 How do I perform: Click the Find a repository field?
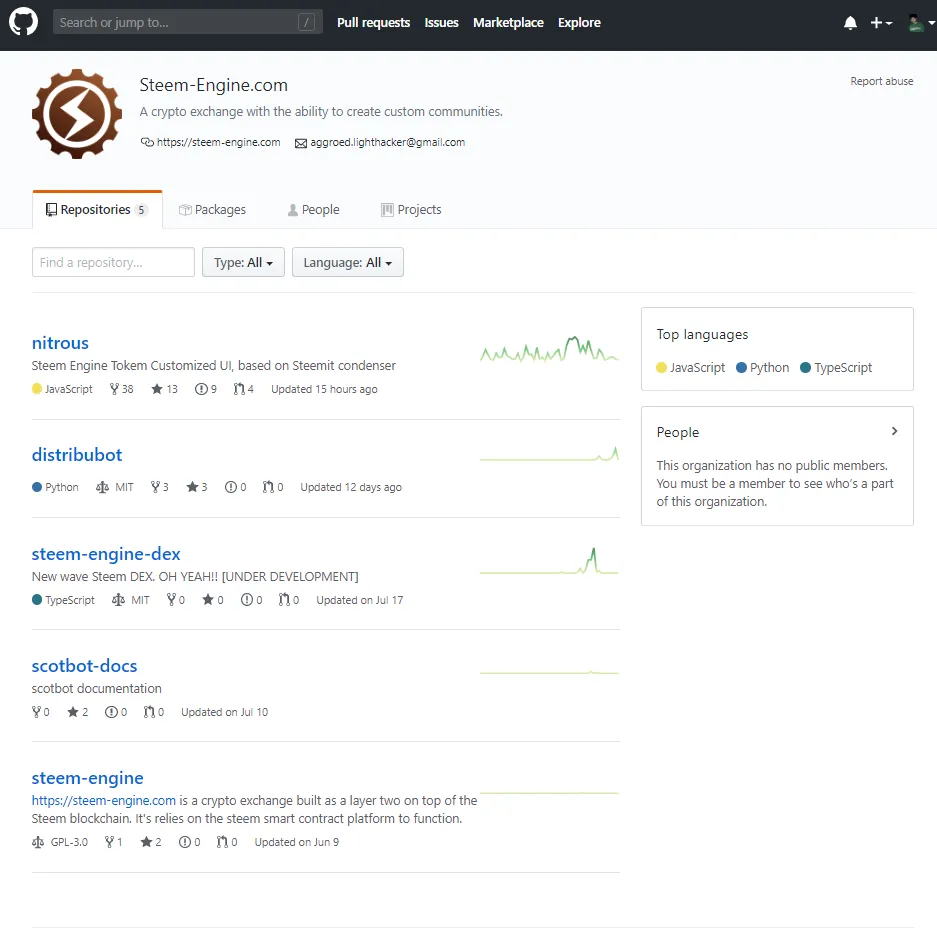[x=113, y=262]
